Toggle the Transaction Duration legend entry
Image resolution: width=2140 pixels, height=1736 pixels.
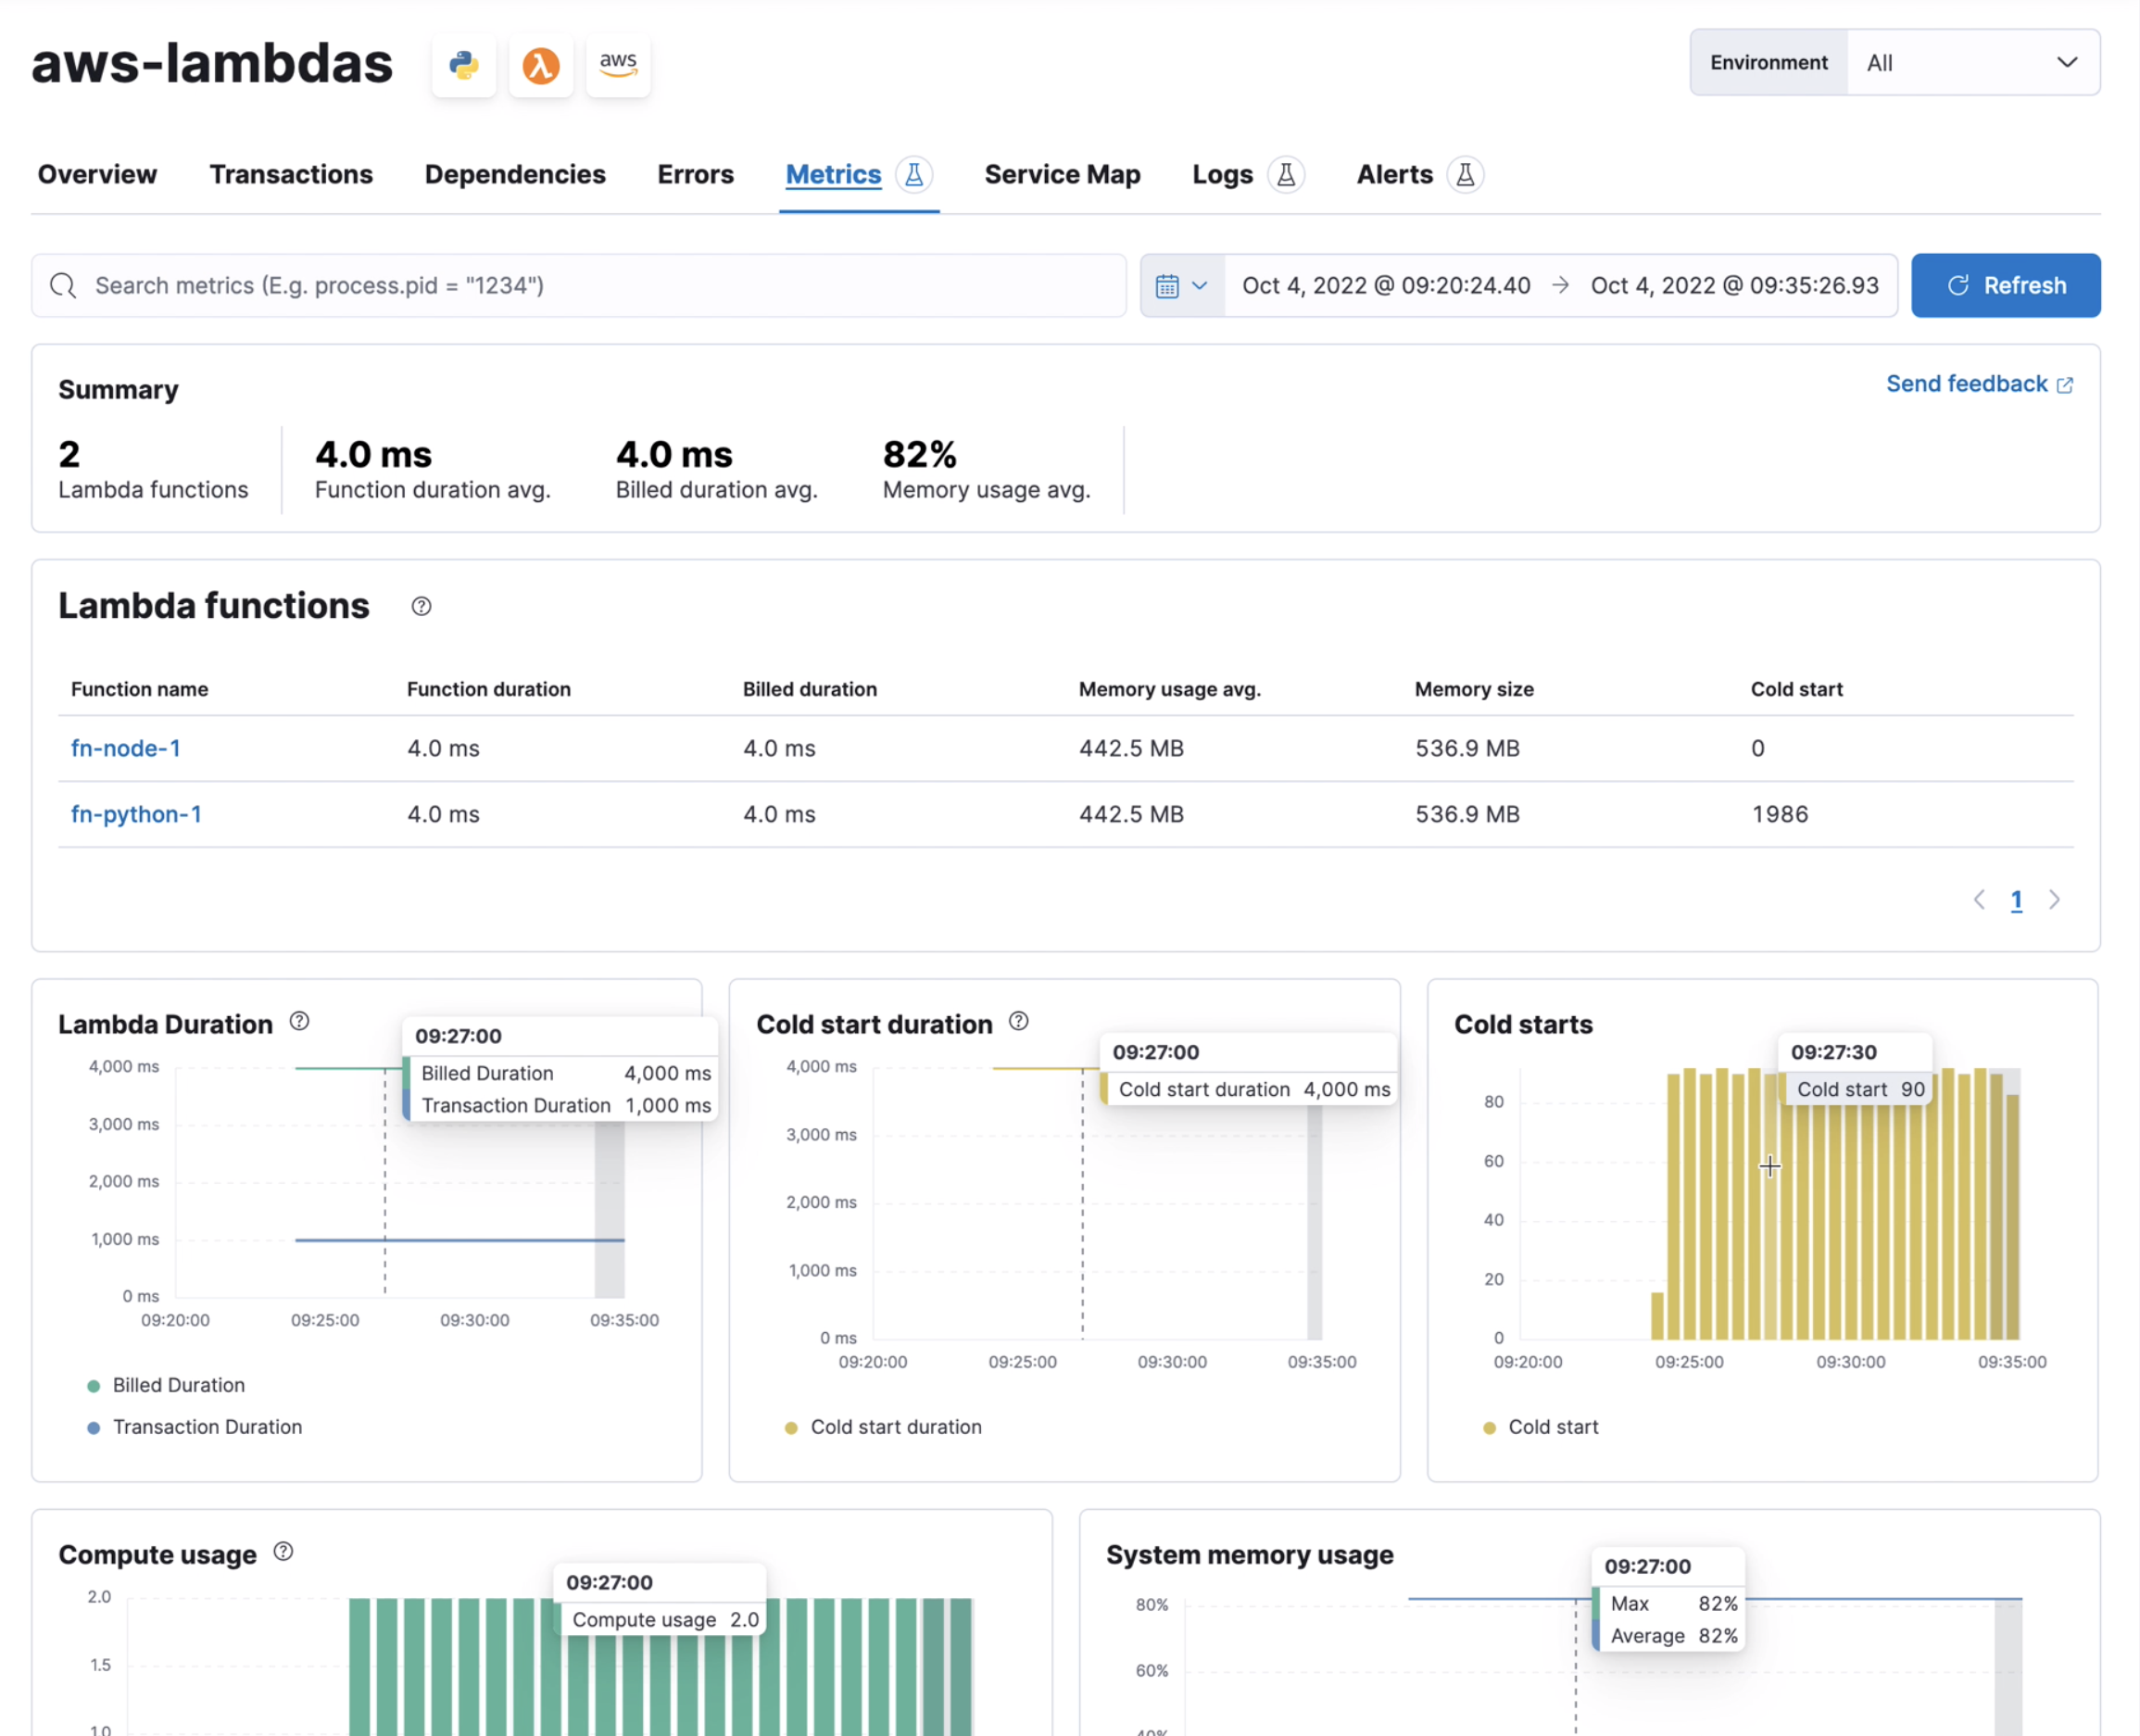click(206, 1427)
